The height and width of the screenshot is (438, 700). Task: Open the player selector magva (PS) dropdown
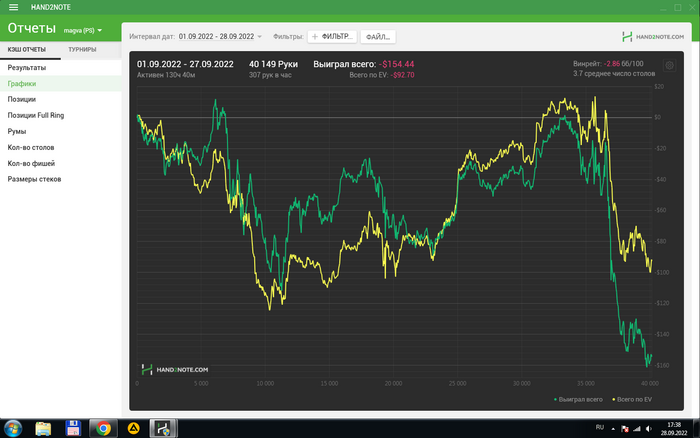pos(83,30)
